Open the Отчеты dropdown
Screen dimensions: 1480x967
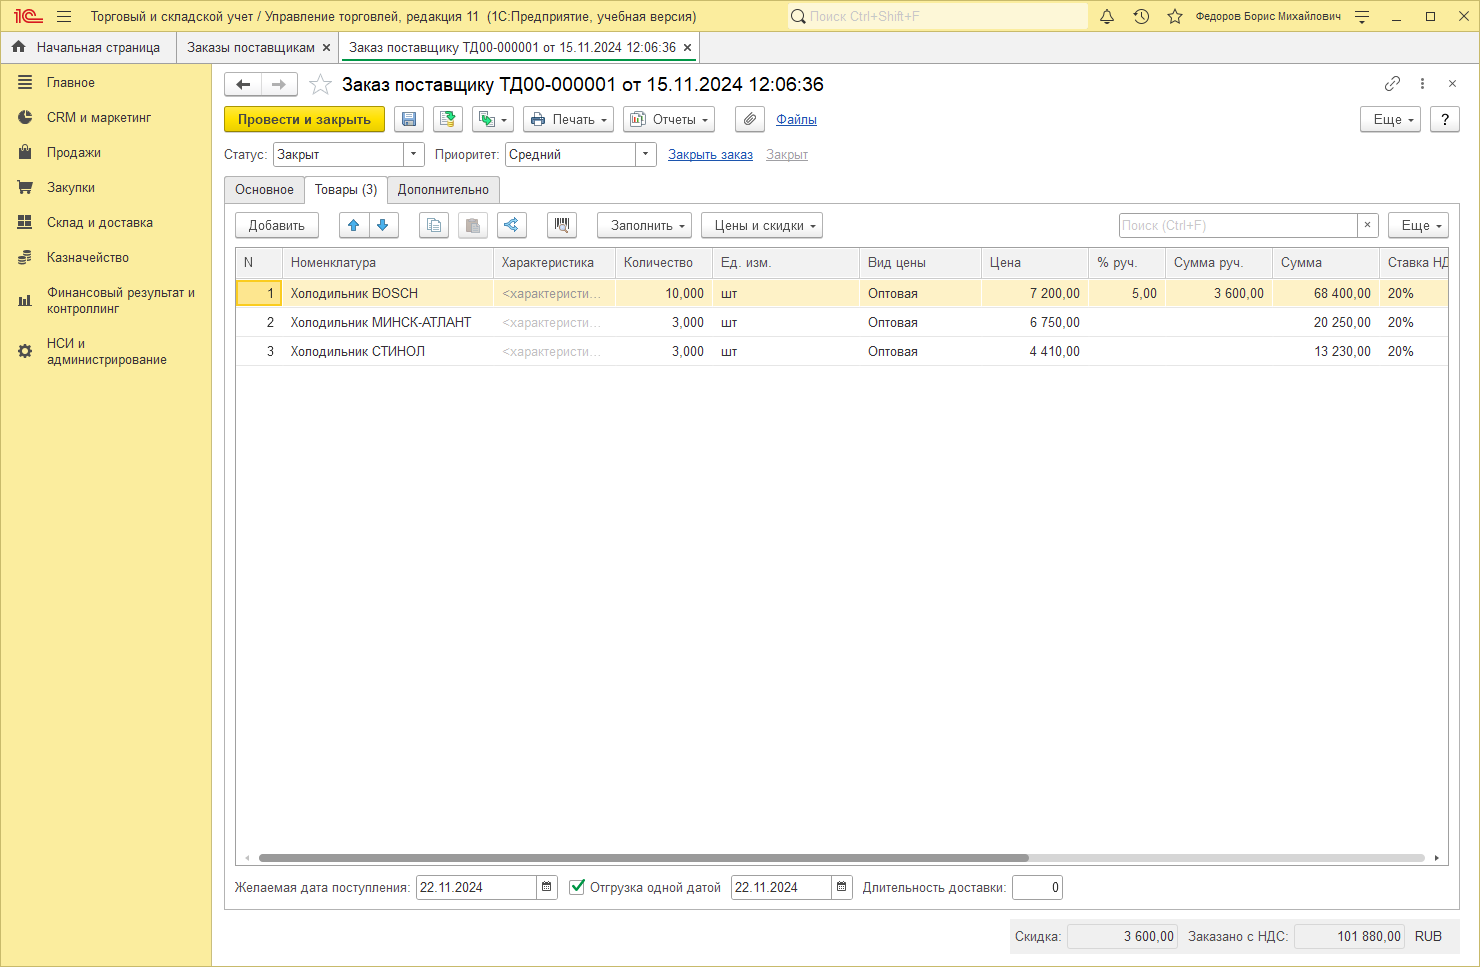pyautogui.click(x=669, y=119)
